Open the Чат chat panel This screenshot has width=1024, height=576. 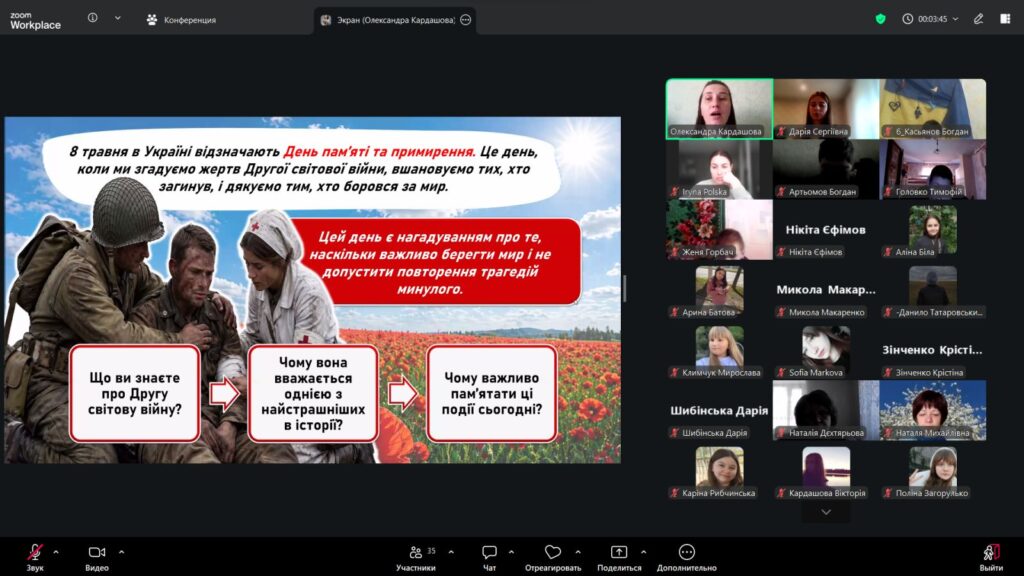pos(489,558)
